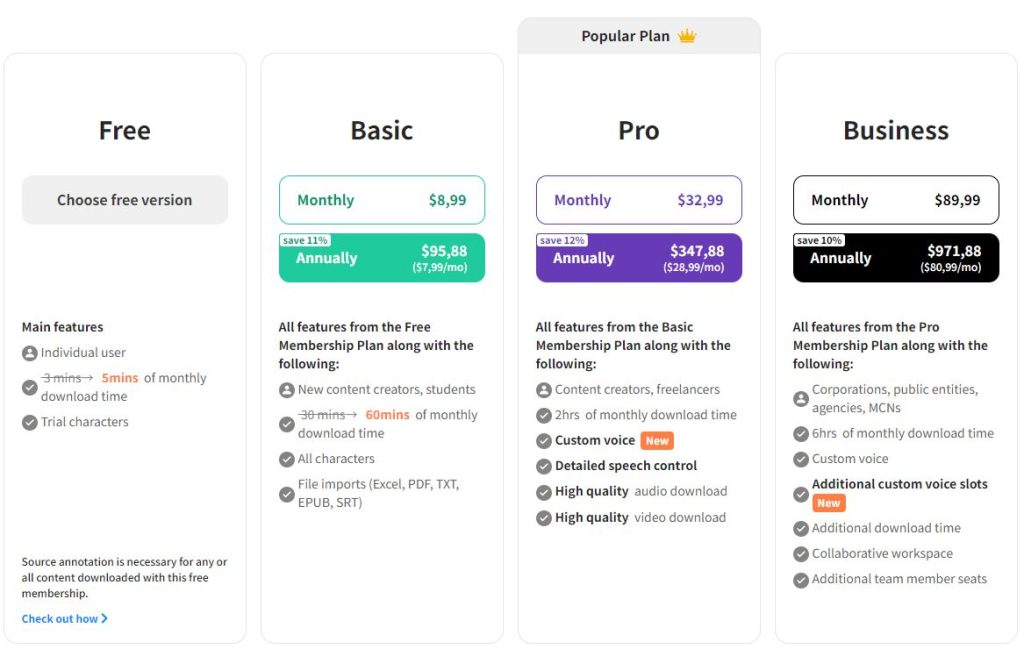The width and height of the screenshot is (1024, 649).
Task: Click the checkmark beside Additional team member seats
Action: pos(802,579)
